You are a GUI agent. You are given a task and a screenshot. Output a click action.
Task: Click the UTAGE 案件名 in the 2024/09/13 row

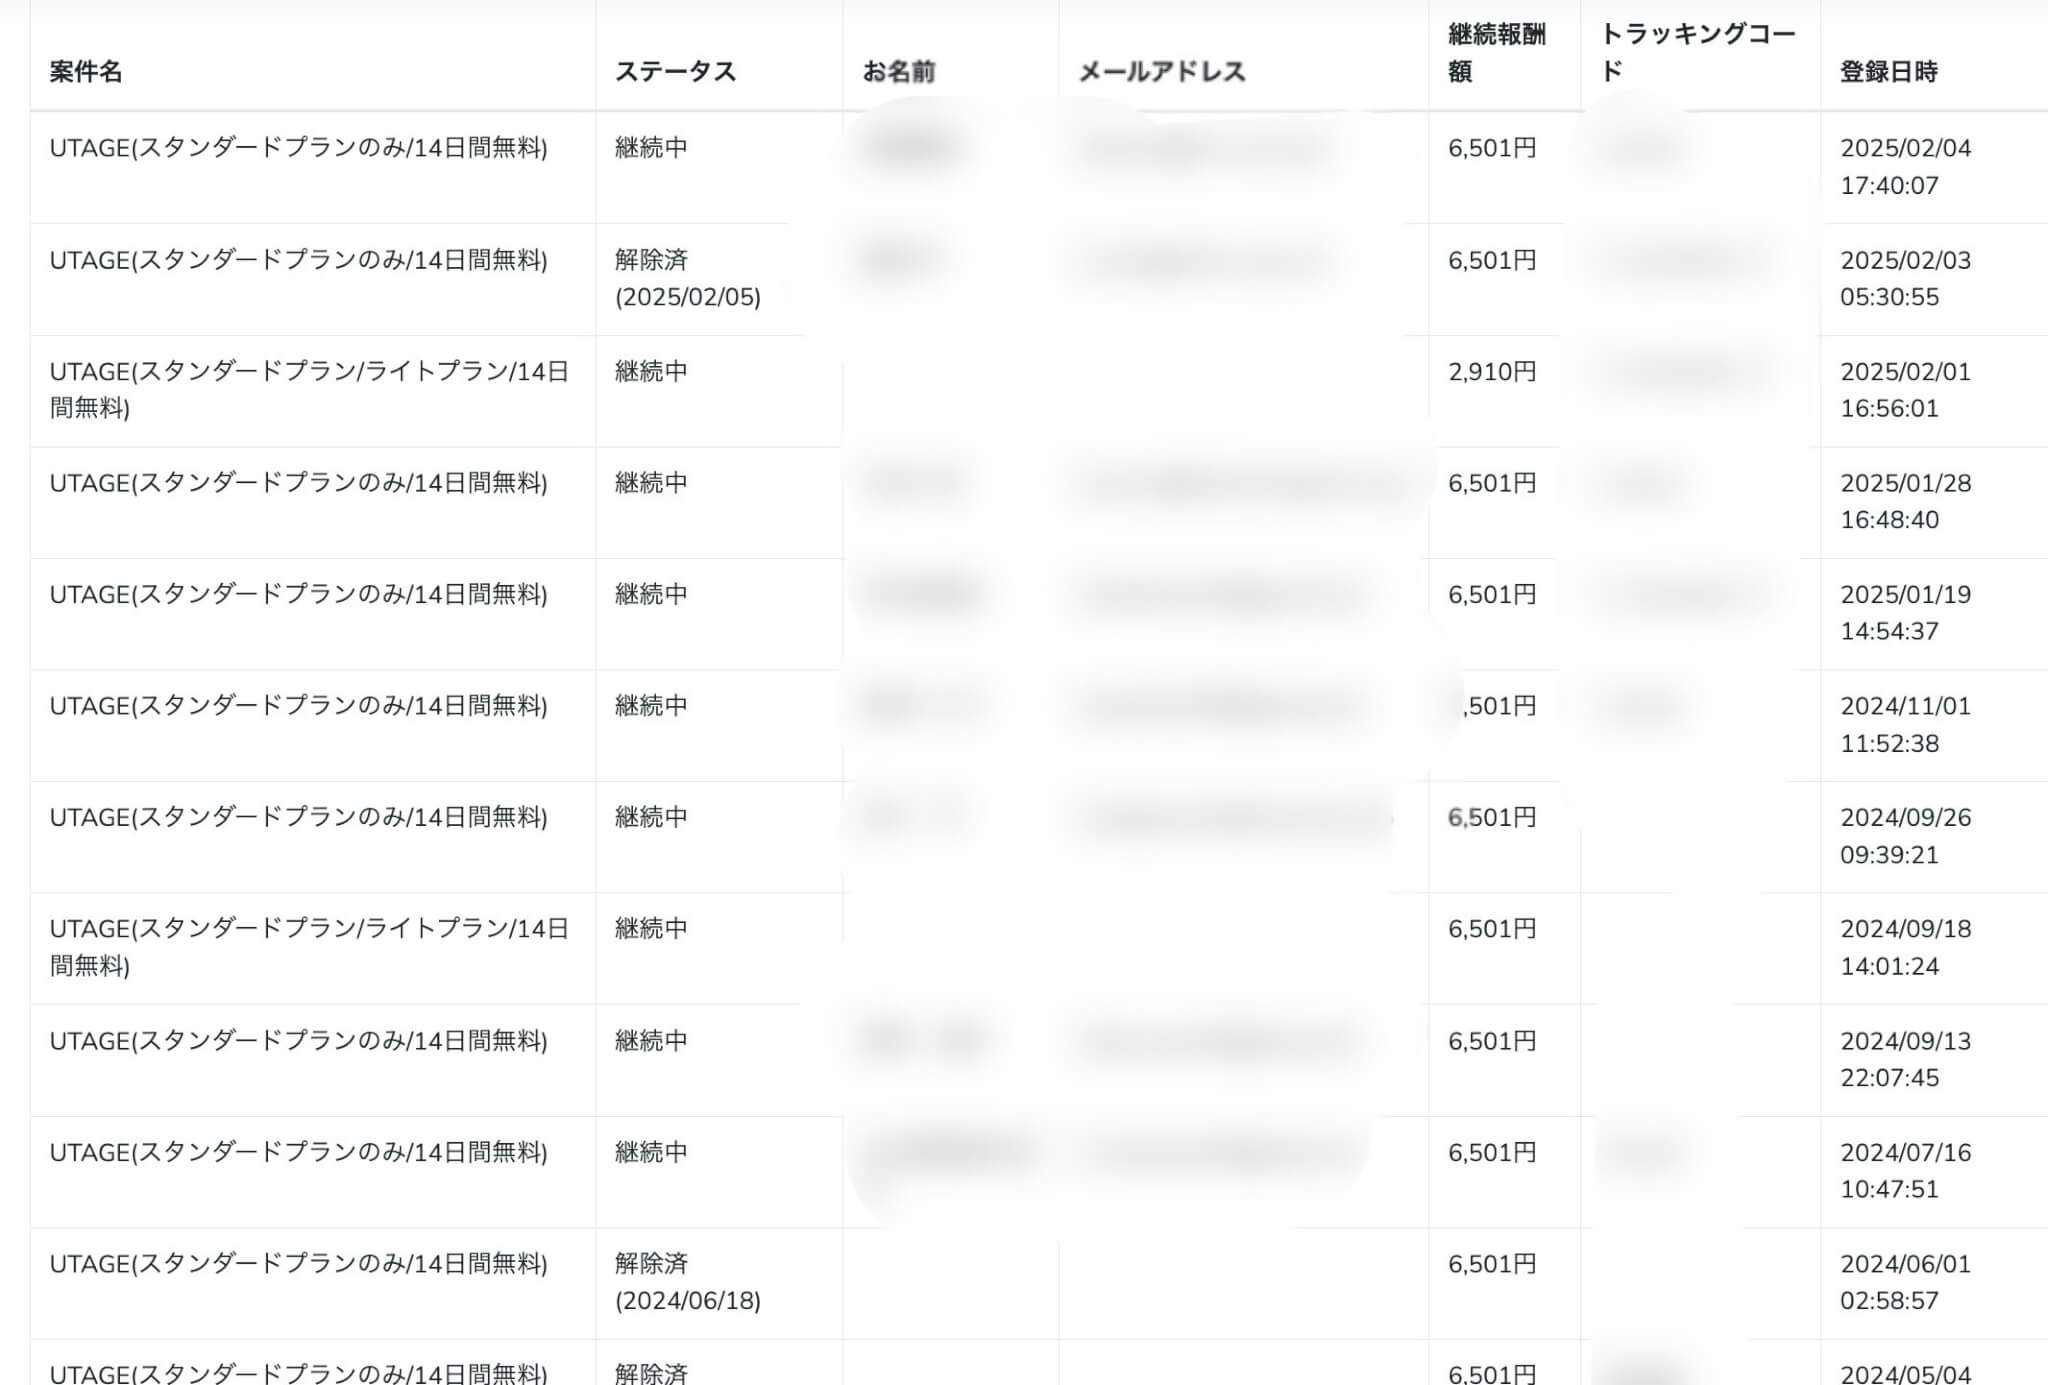[x=299, y=1040]
